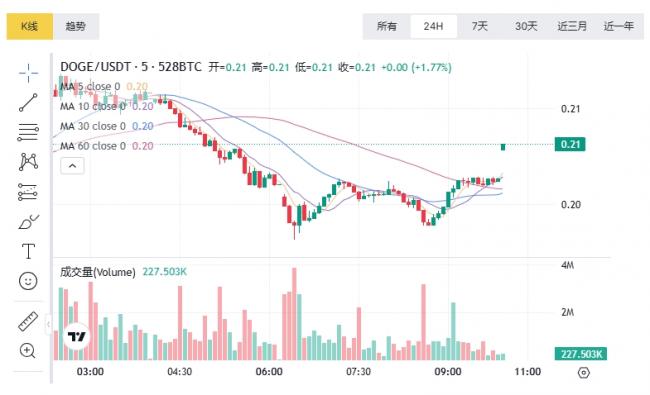Viewport: 650px width, 395px height.
Task: Click the 04:30 time axis label
Action: point(179,372)
